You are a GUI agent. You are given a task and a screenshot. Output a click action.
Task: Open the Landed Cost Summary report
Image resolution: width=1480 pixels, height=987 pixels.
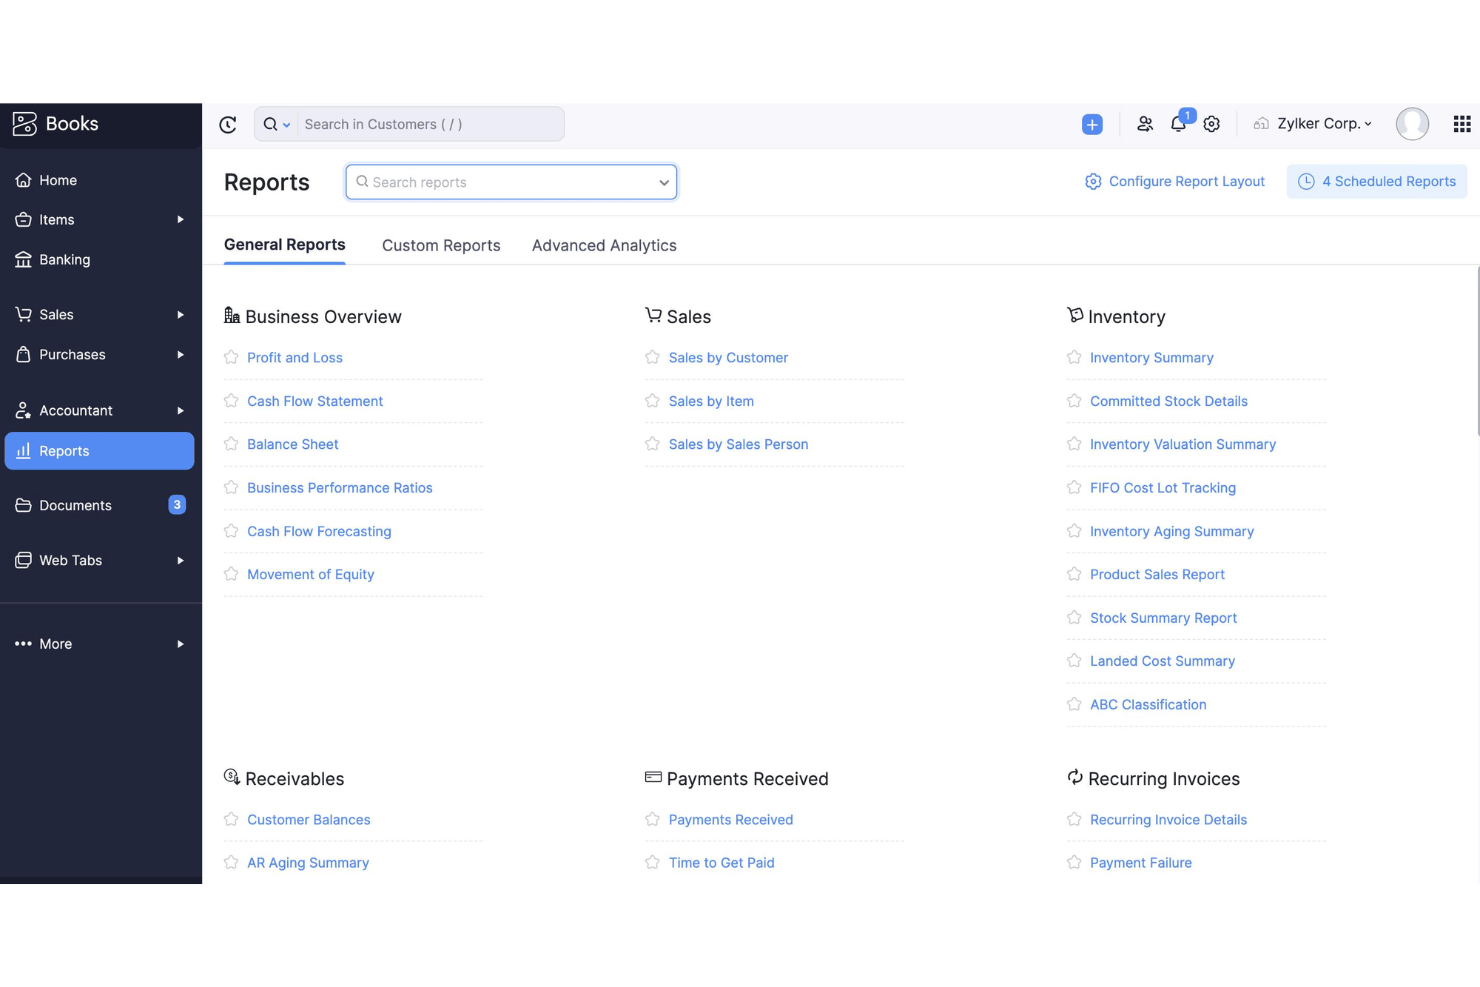click(x=1162, y=661)
